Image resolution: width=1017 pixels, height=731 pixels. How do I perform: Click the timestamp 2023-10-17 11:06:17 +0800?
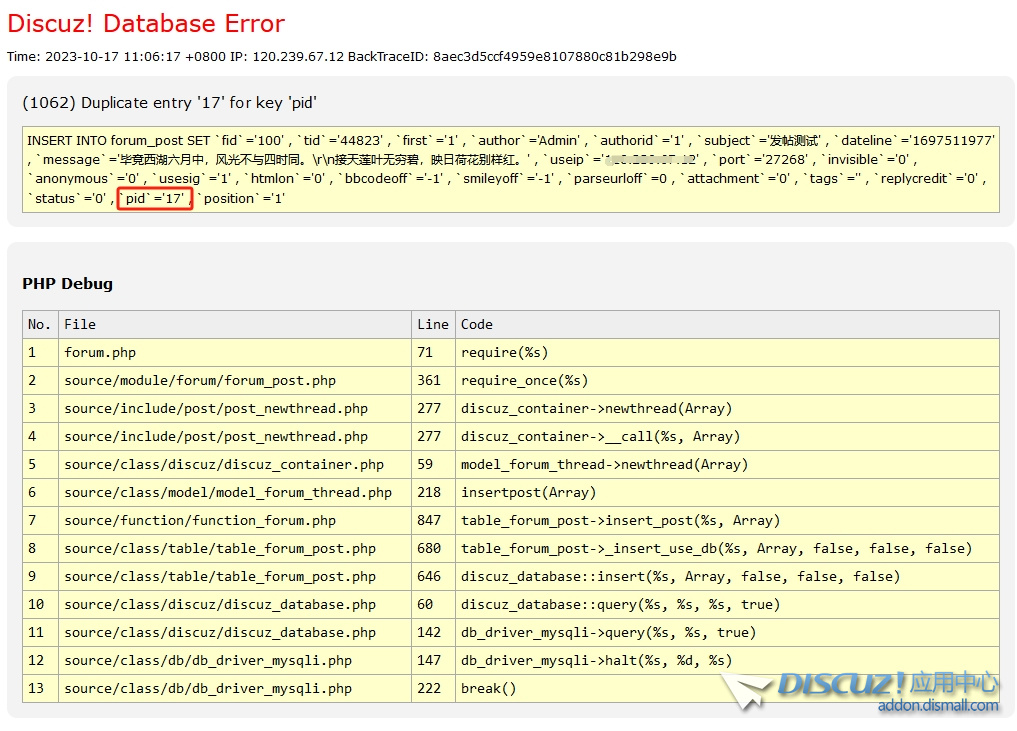tap(136, 56)
